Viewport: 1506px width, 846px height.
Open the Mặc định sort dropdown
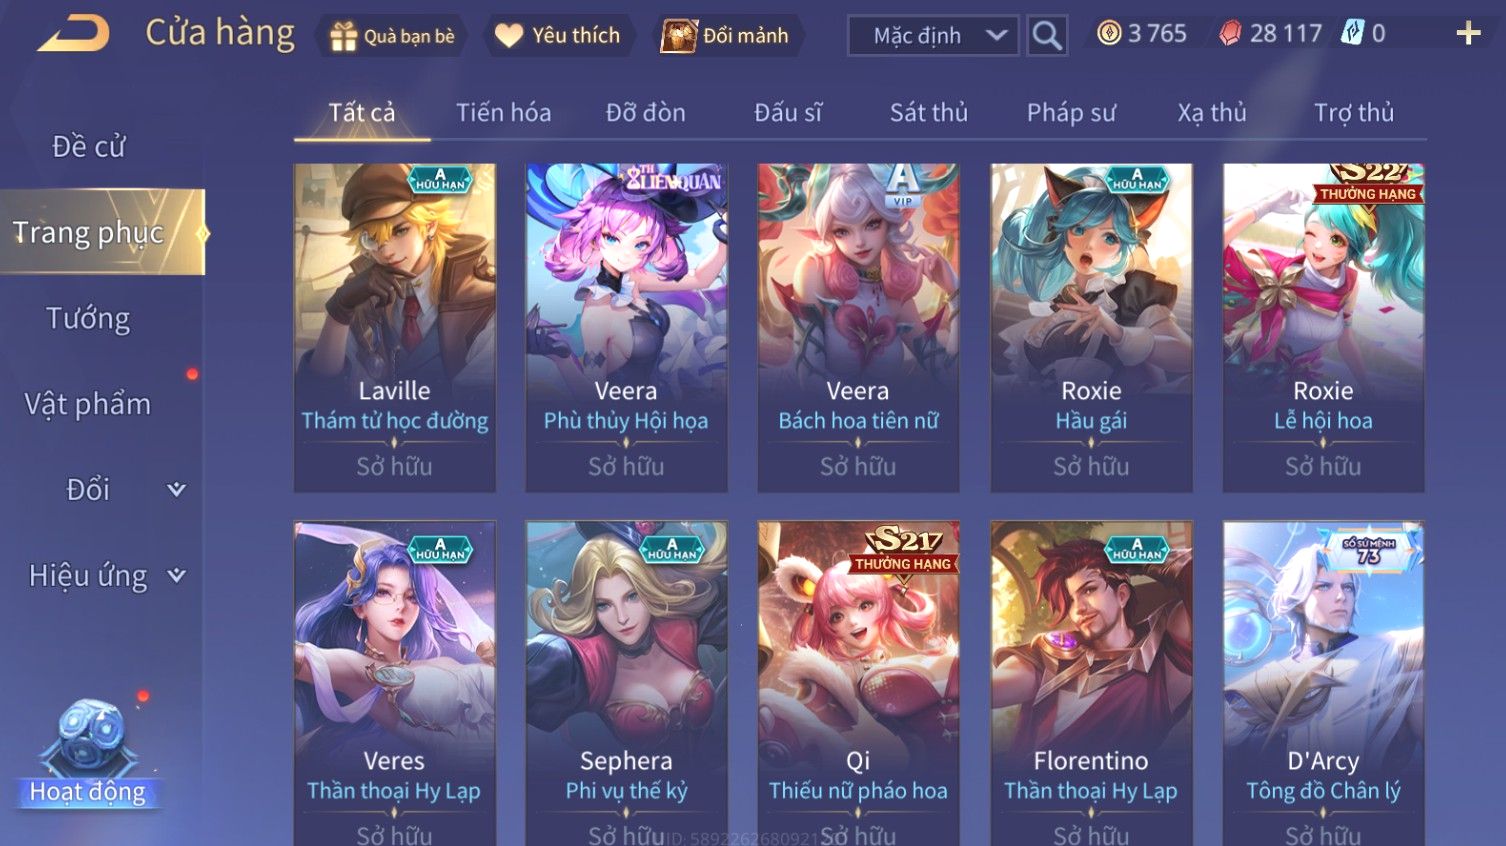(933, 36)
